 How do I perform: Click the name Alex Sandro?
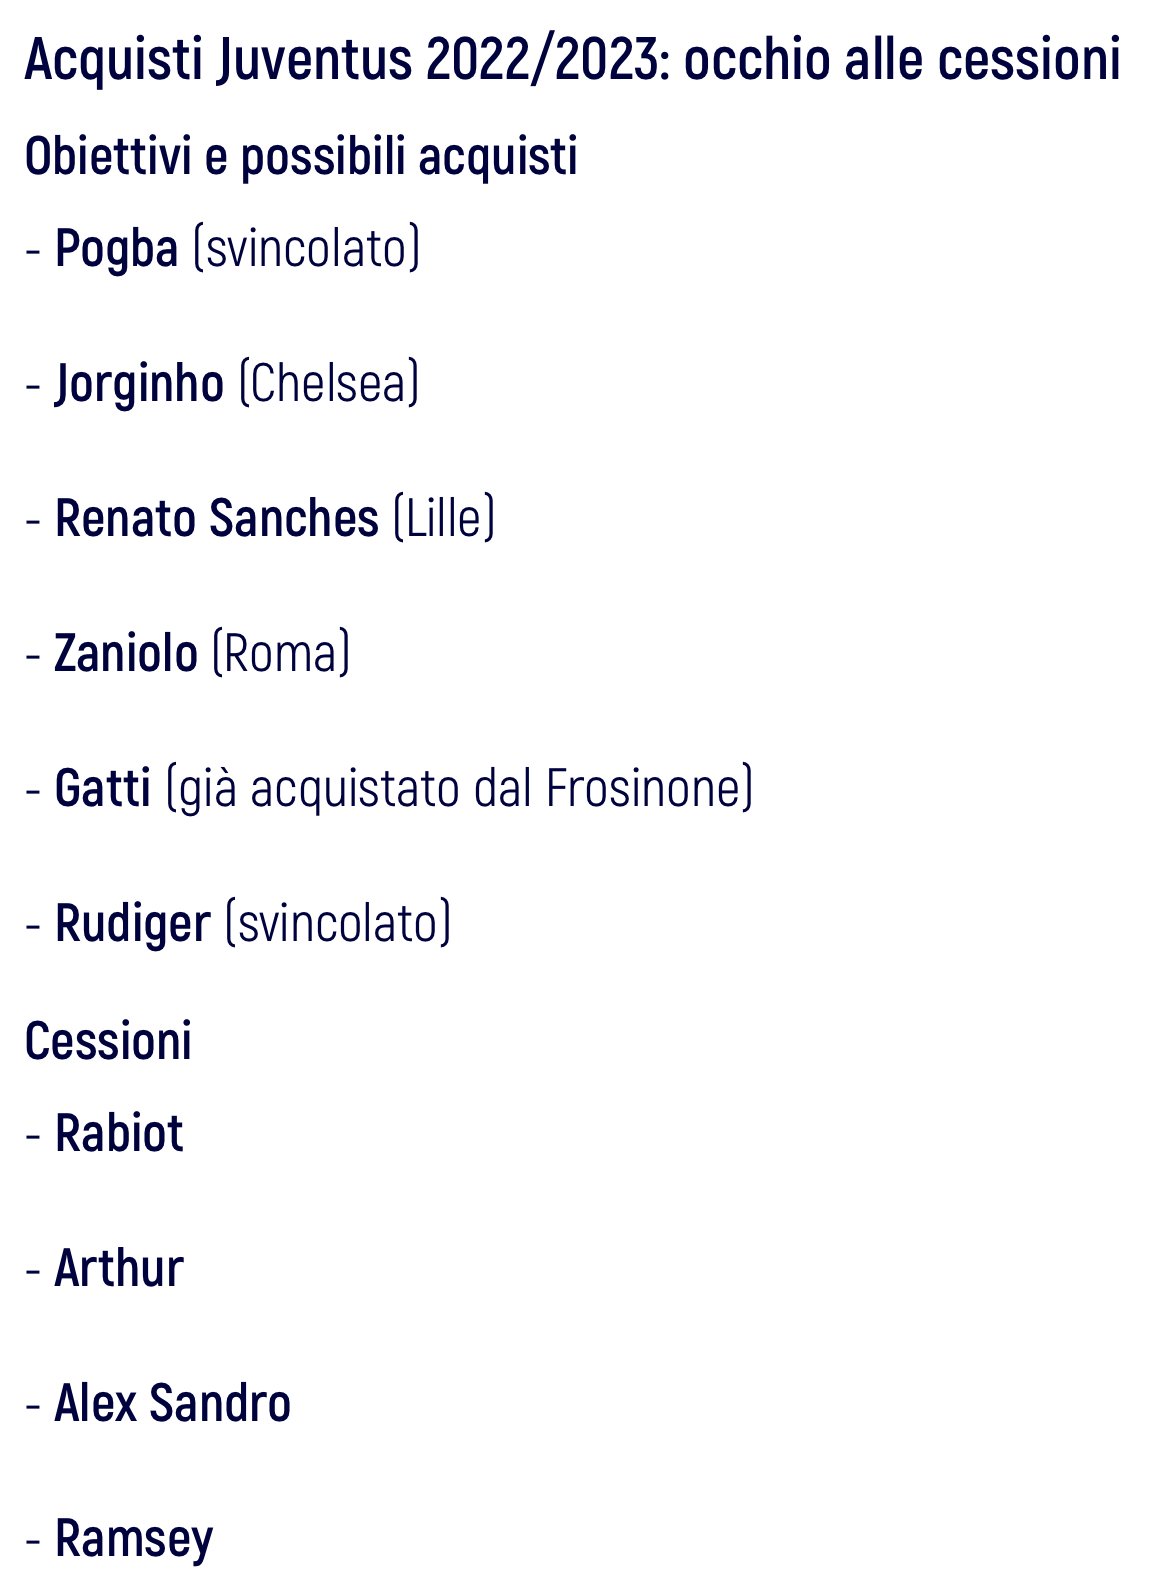pyautogui.click(x=173, y=1403)
